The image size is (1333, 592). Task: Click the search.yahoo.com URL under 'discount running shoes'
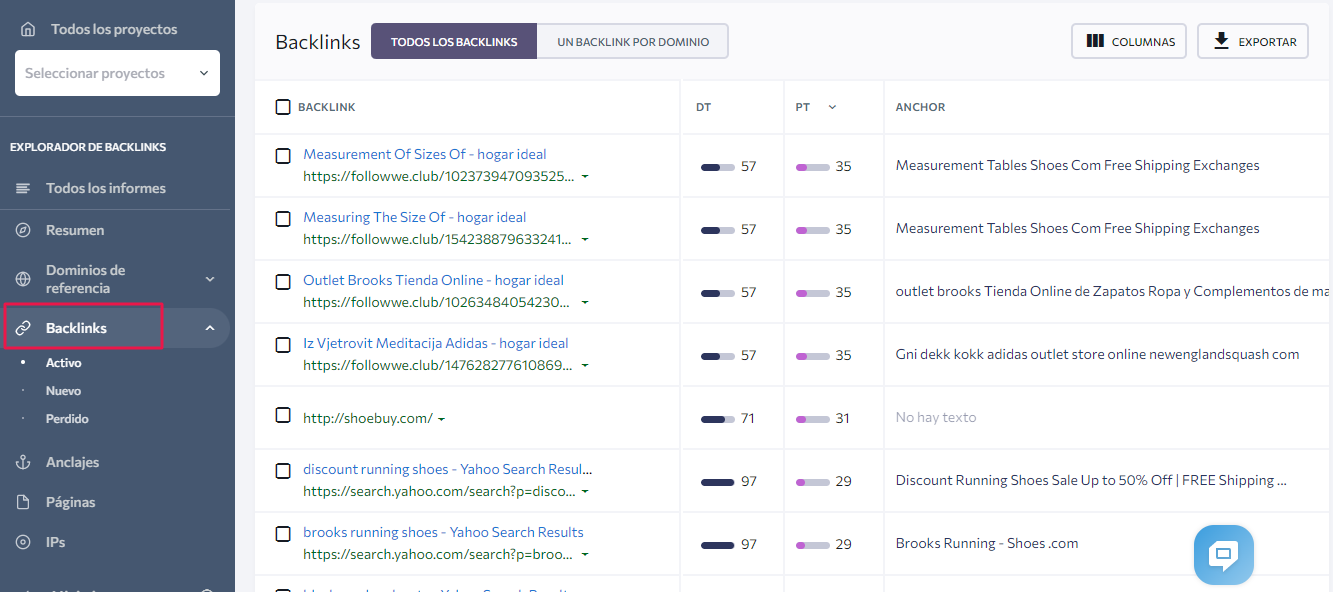(438, 491)
